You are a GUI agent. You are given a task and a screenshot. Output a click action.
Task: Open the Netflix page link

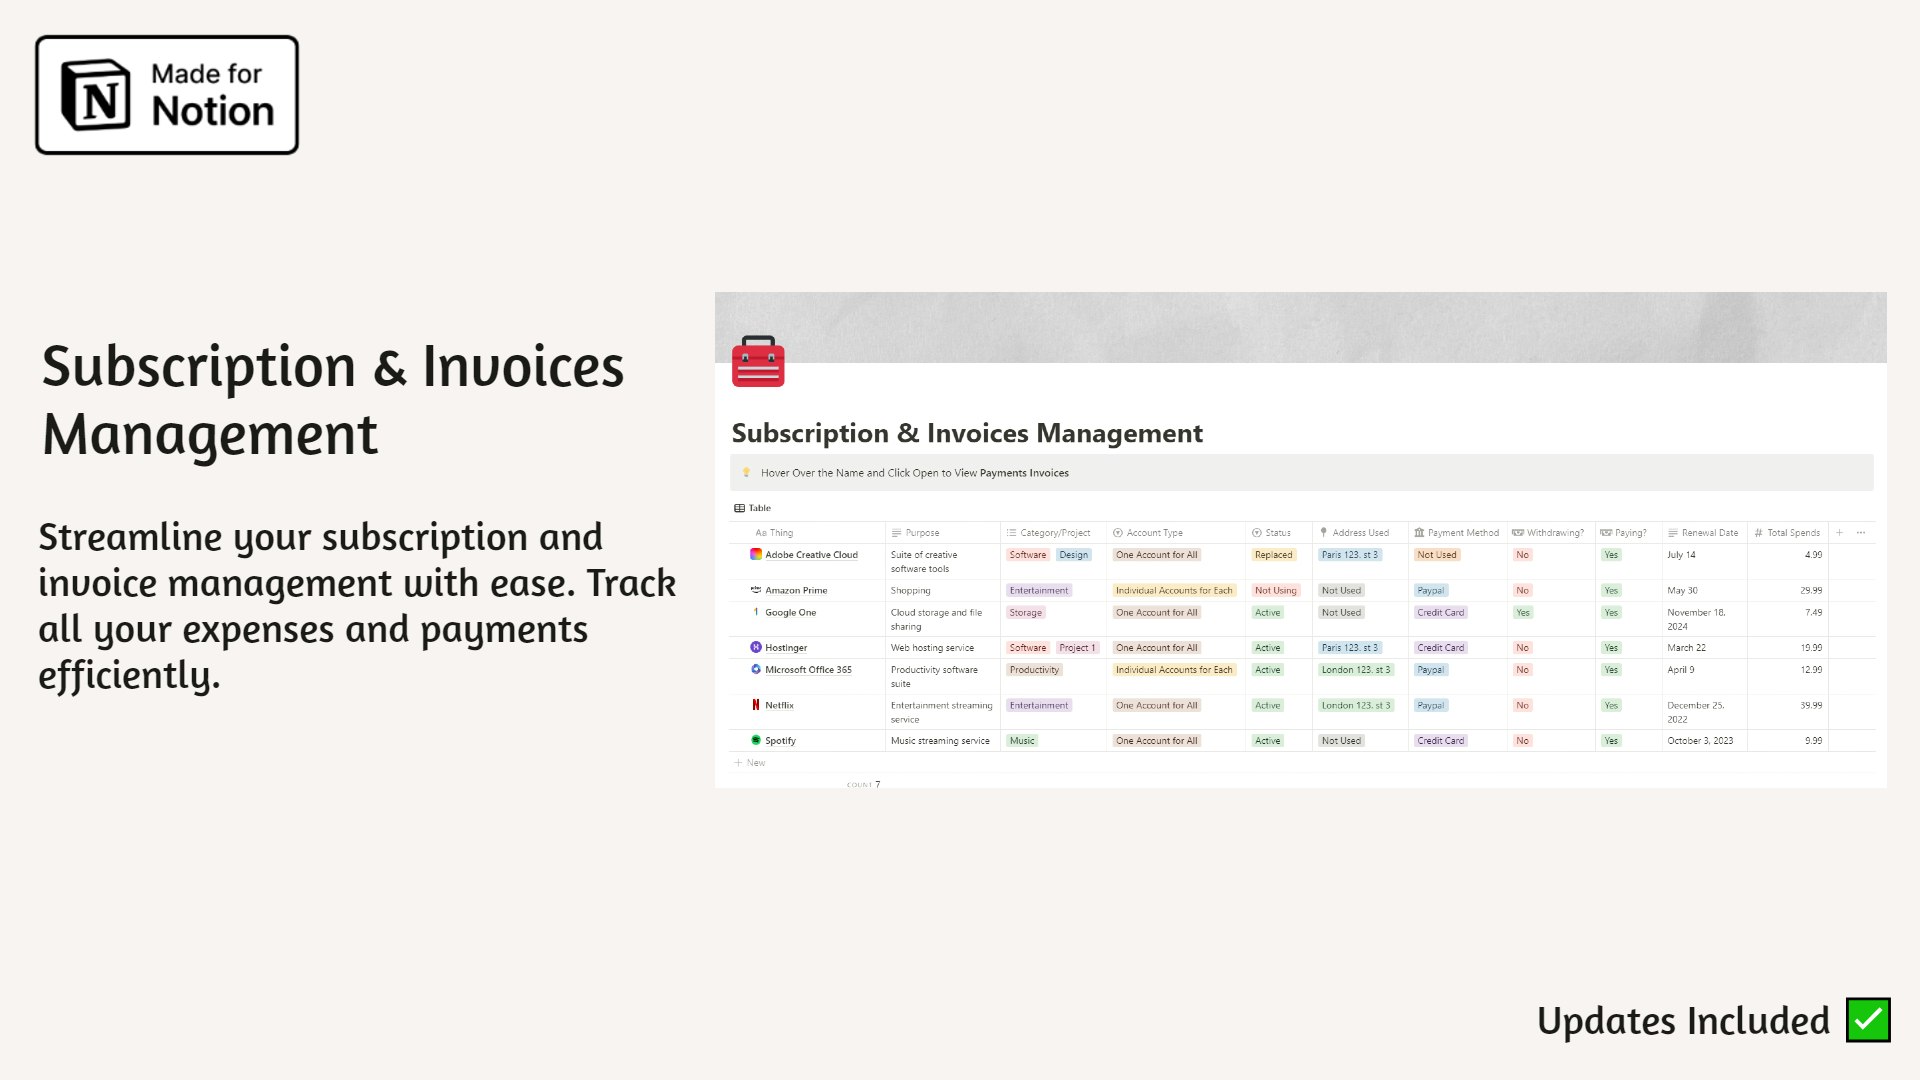point(779,706)
